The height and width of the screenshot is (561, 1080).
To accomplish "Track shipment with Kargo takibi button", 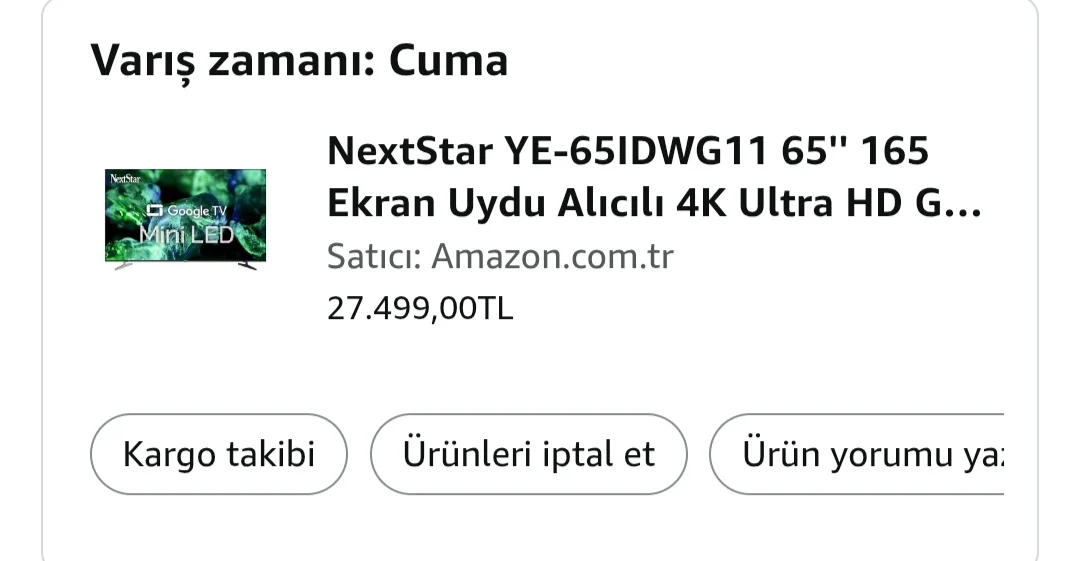I will coord(218,454).
